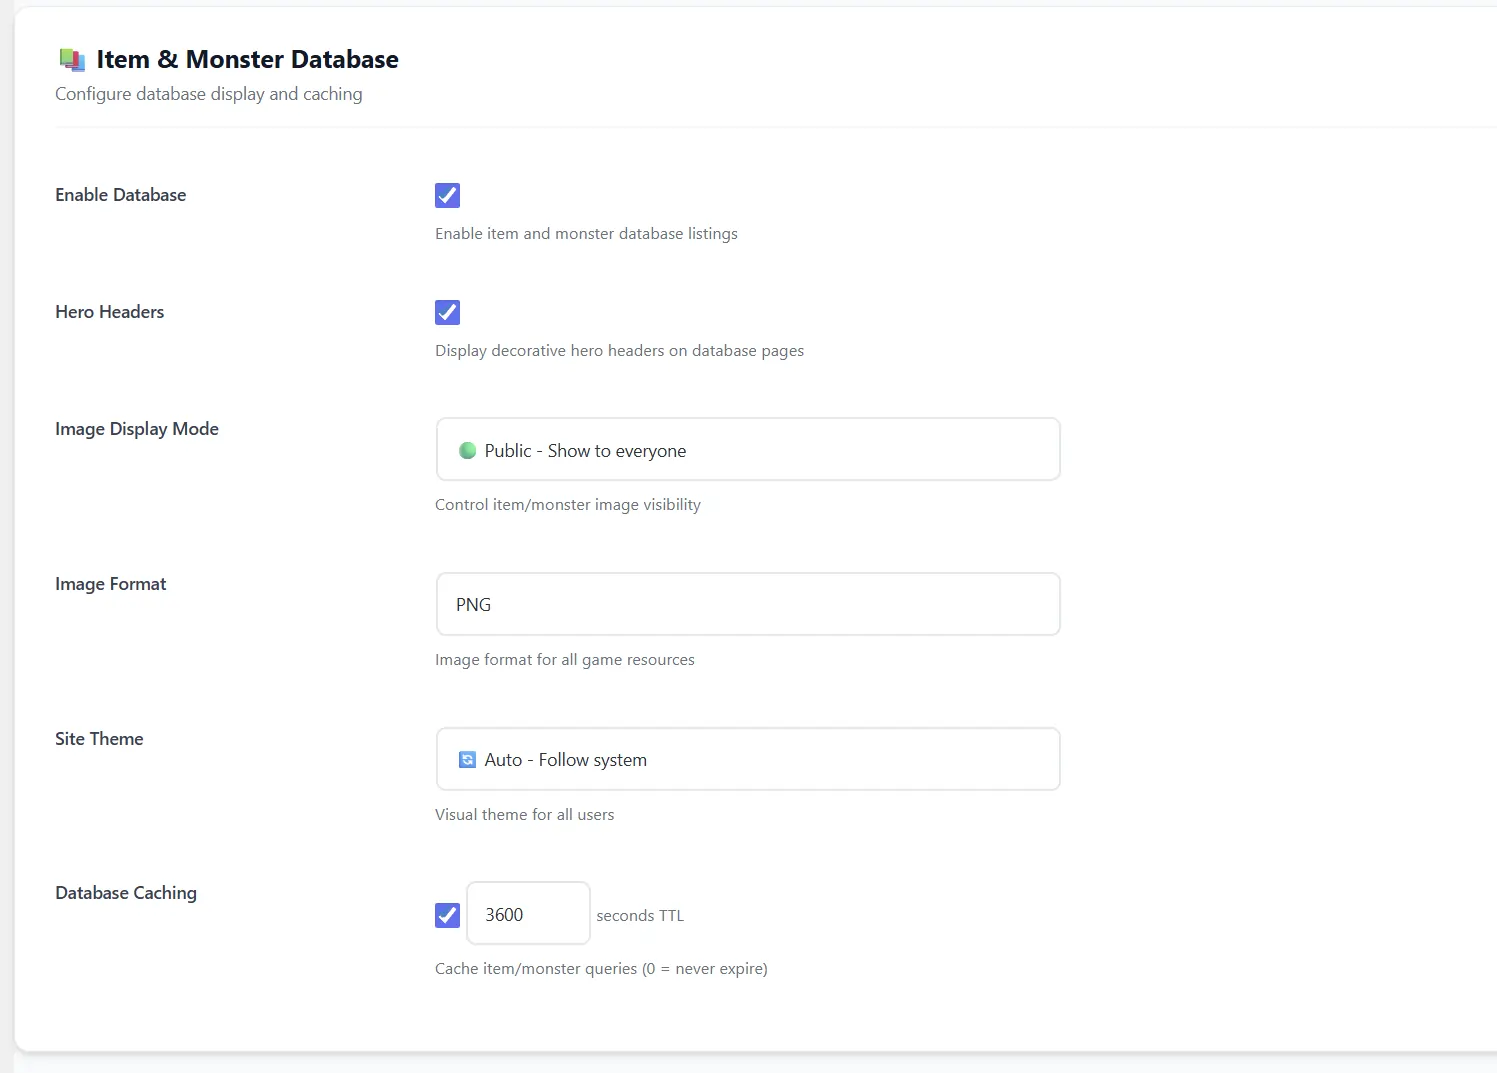
Task: Click the Image Display Mode label
Action: point(136,429)
